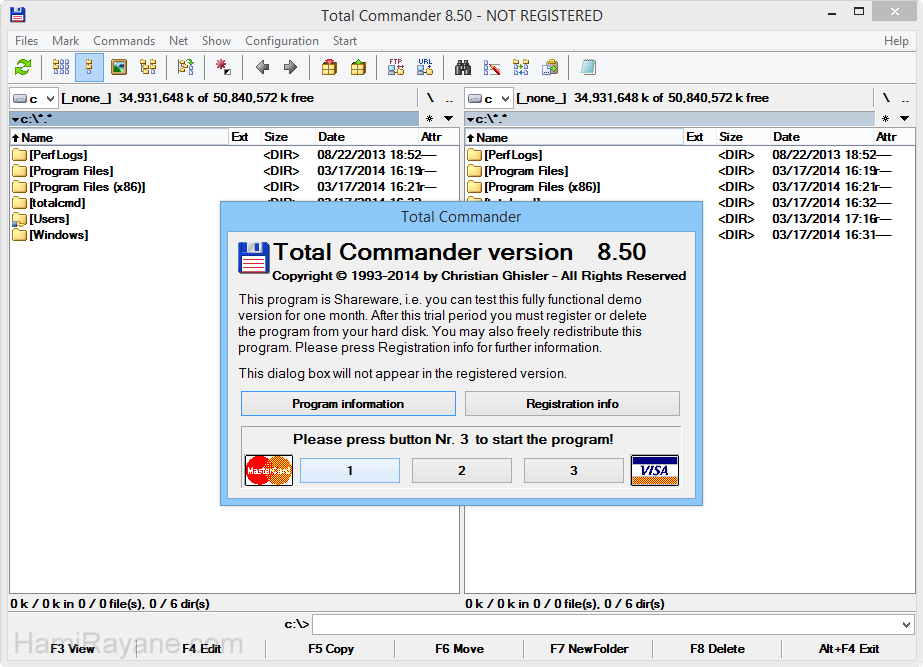Click the copy names to clipboard icon
The image size is (923, 667).
(550, 67)
